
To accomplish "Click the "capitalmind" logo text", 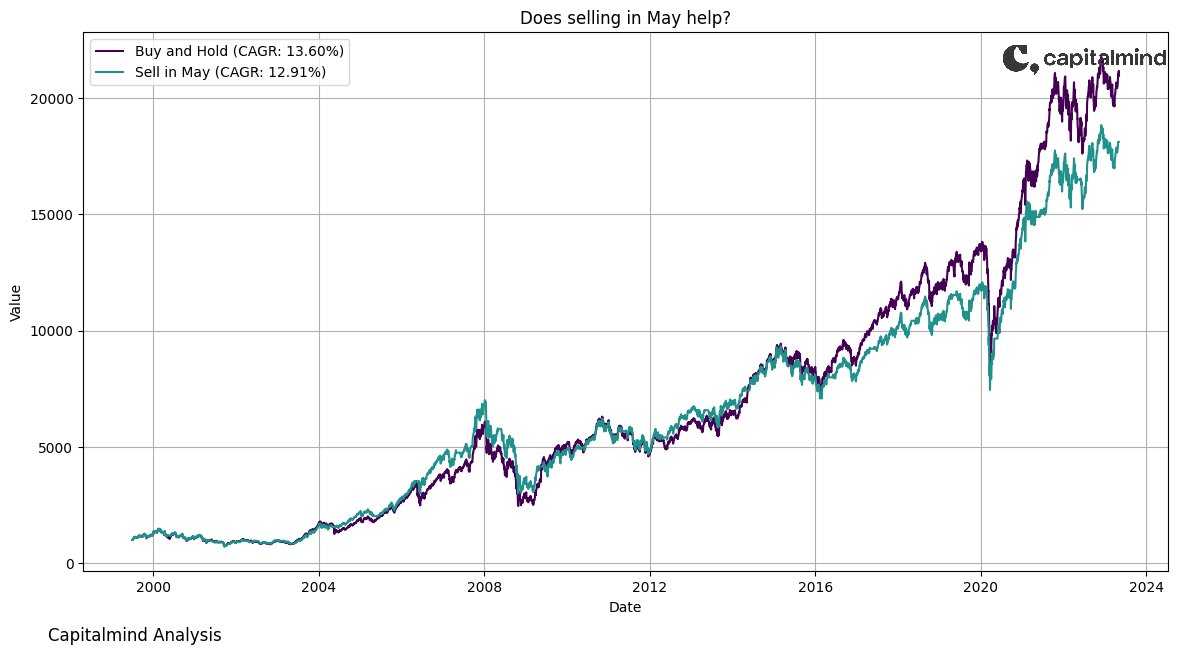I will [x=1105, y=58].
